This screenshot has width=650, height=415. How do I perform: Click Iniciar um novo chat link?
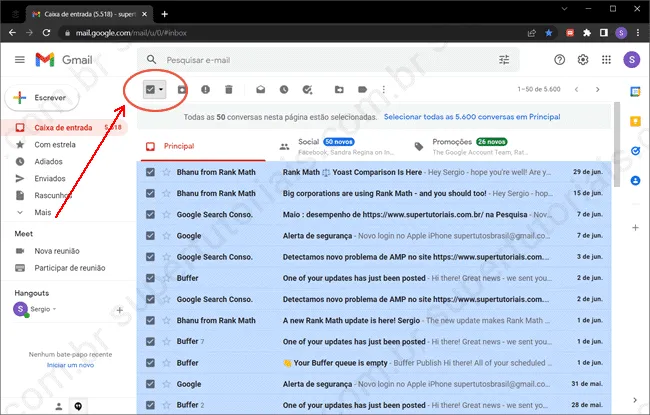point(70,365)
